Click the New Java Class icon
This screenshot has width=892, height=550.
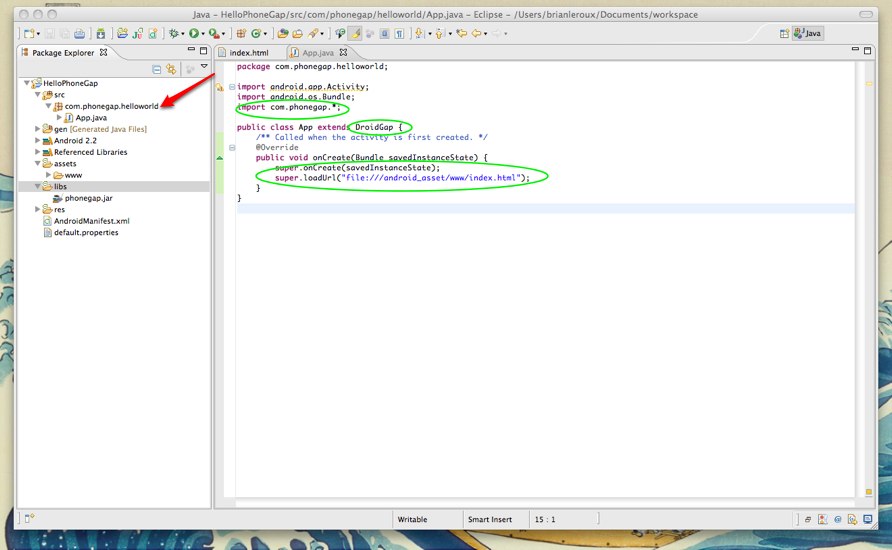tap(256, 34)
